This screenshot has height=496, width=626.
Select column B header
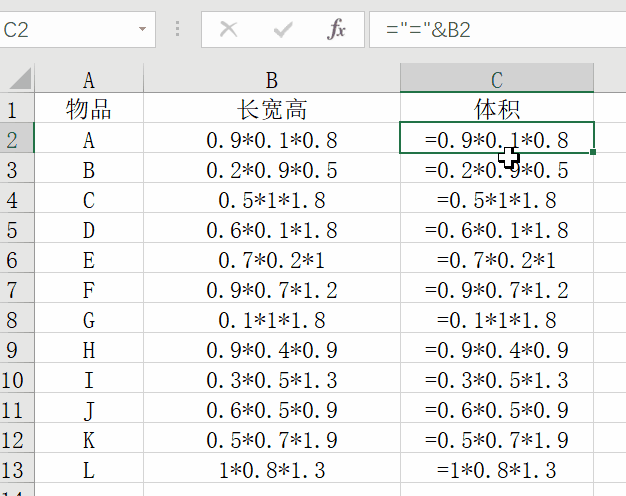tap(271, 78)
